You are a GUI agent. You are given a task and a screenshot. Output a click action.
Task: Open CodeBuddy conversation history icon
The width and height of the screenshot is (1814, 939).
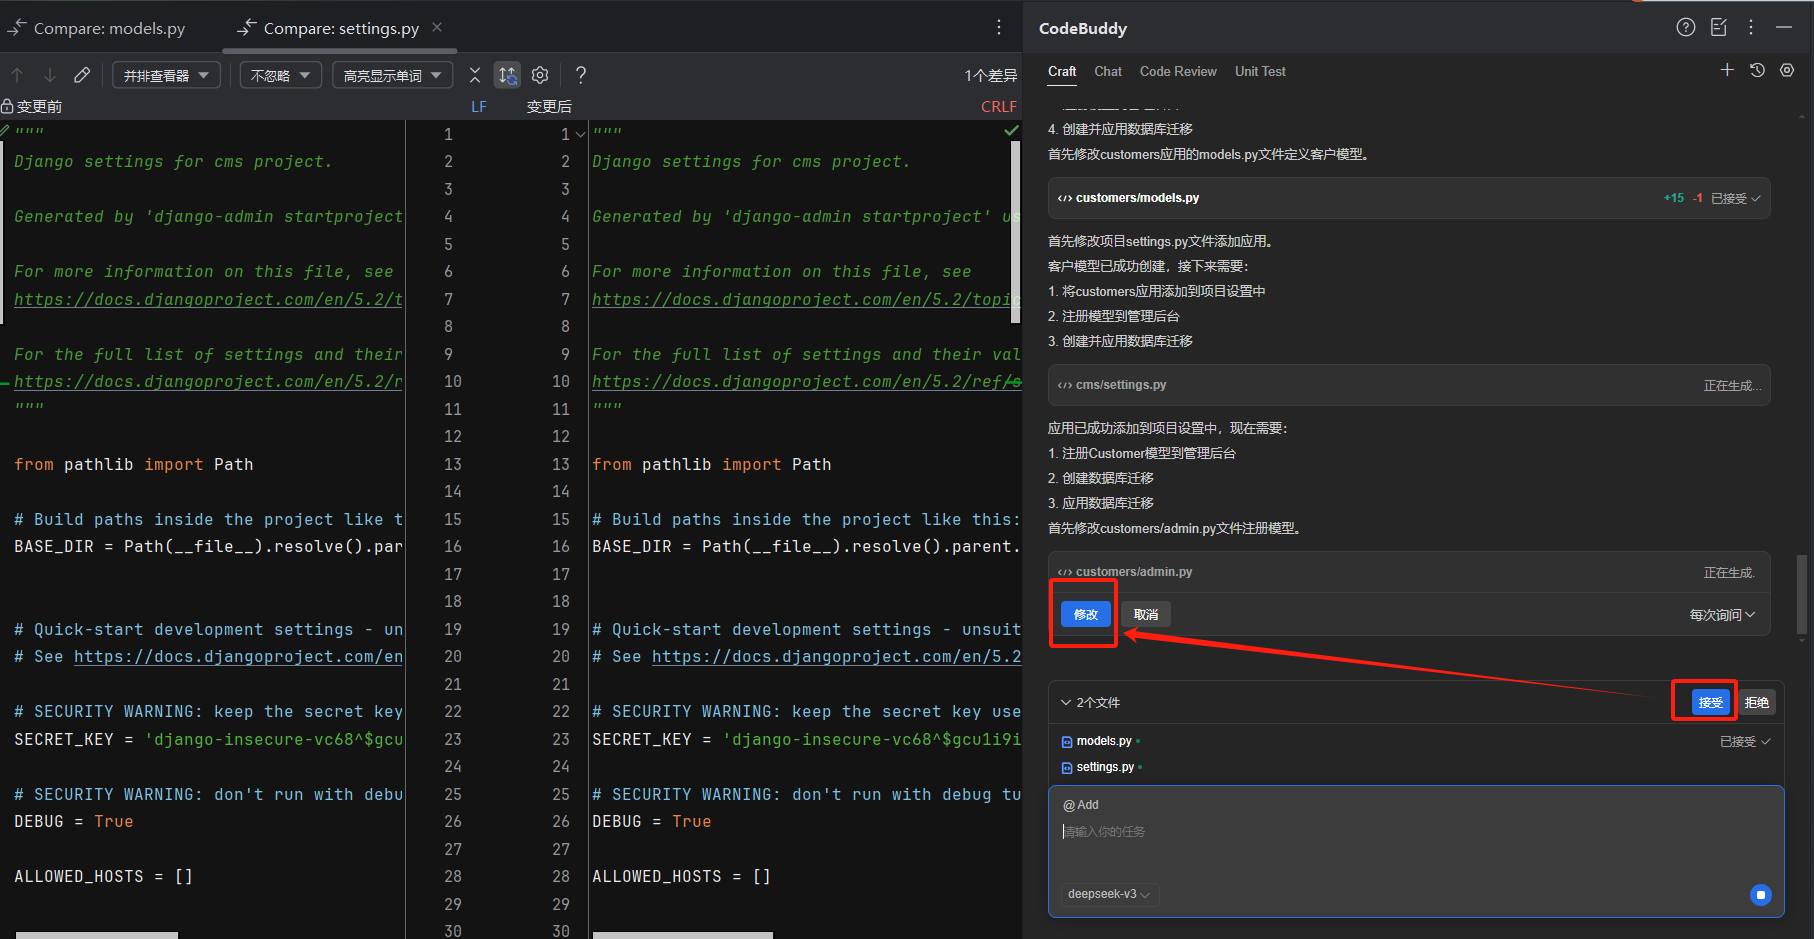1757,70
